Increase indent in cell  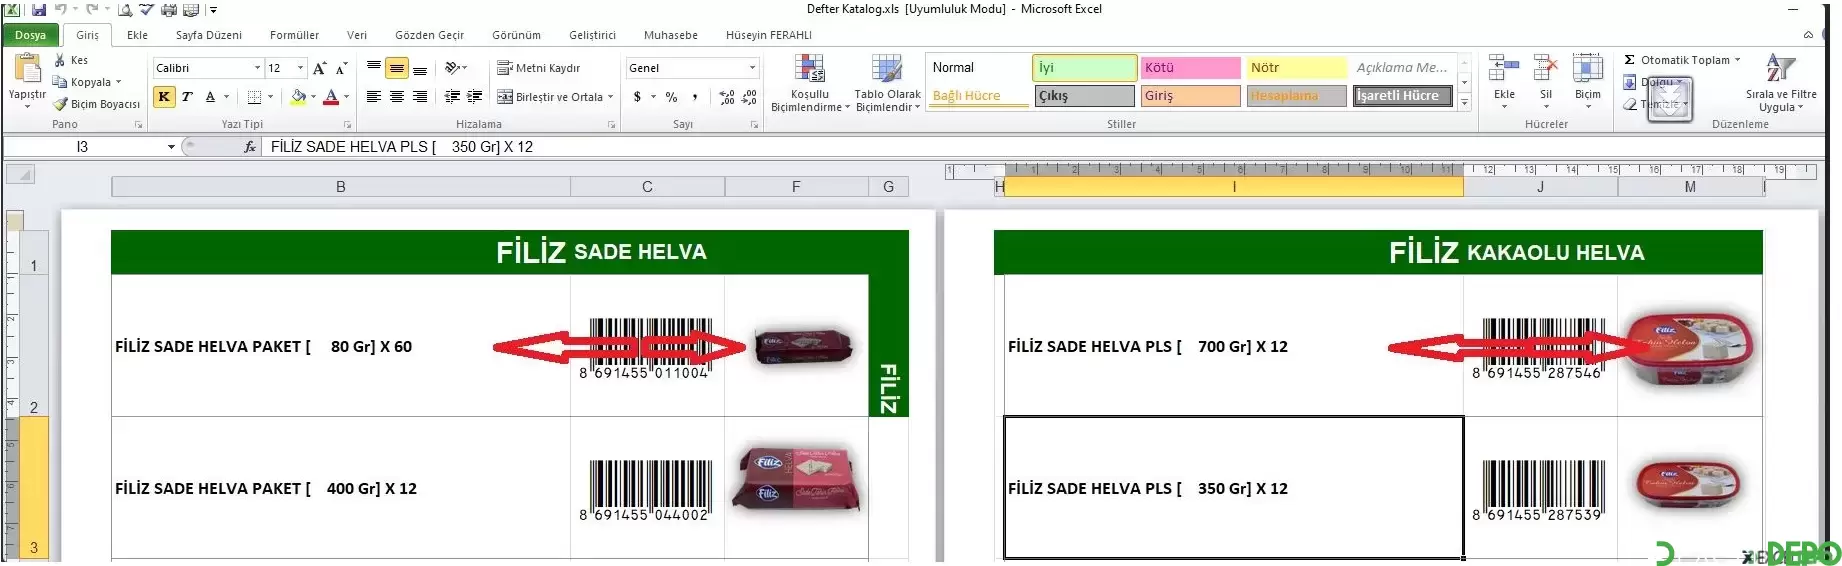475,97
